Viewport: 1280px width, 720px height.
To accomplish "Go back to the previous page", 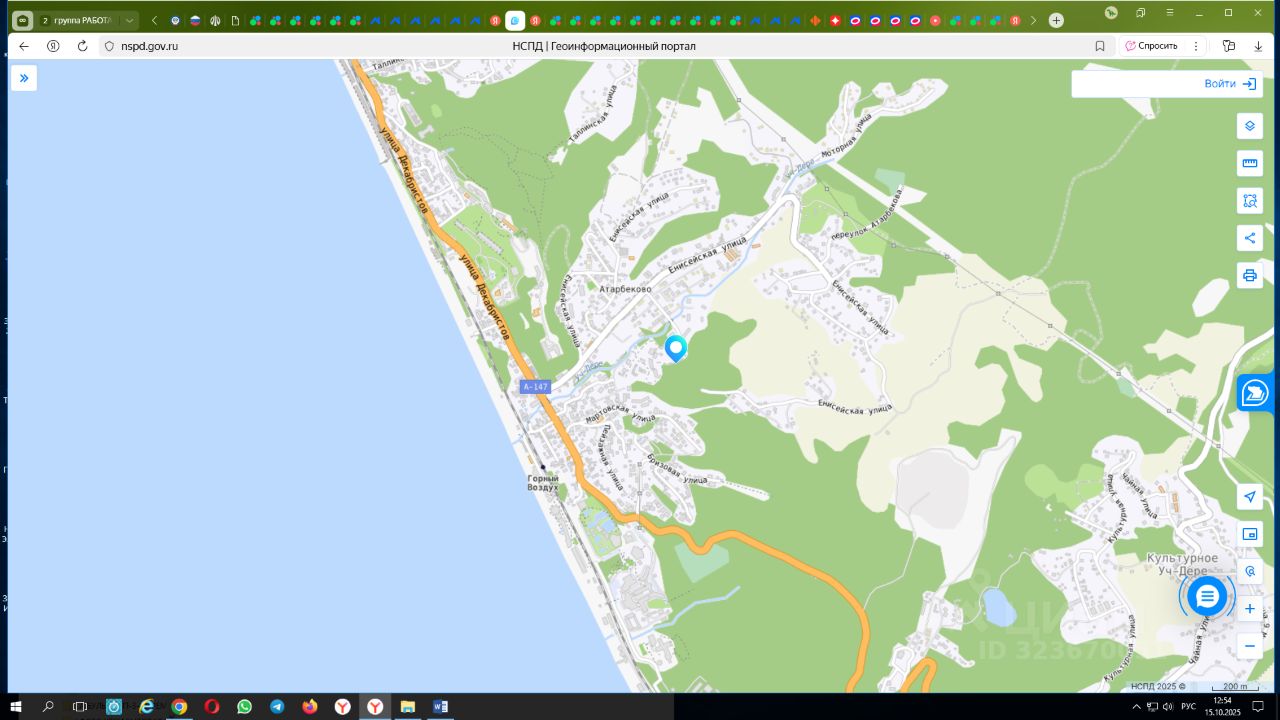I will 24,46.
